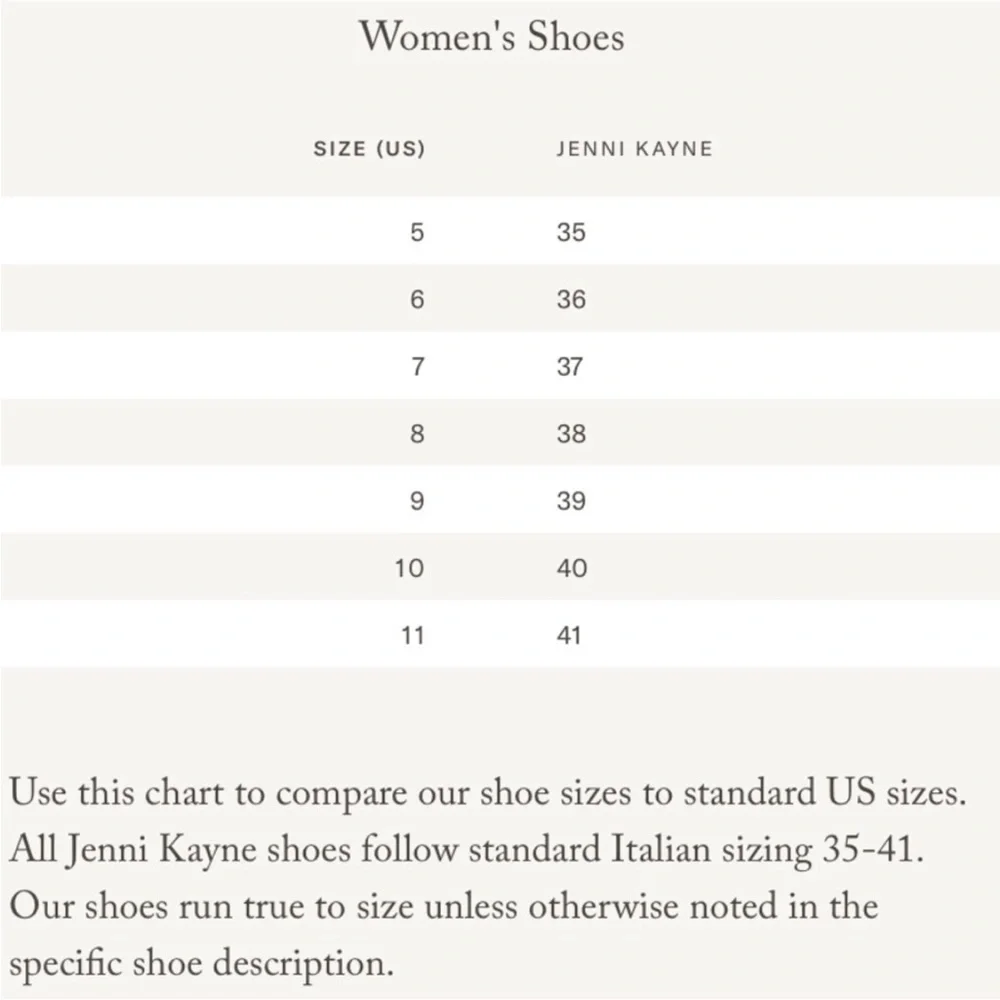
Task: Click the 'Use this chart to compare' sentence
Action: click(x=488, y=794)
